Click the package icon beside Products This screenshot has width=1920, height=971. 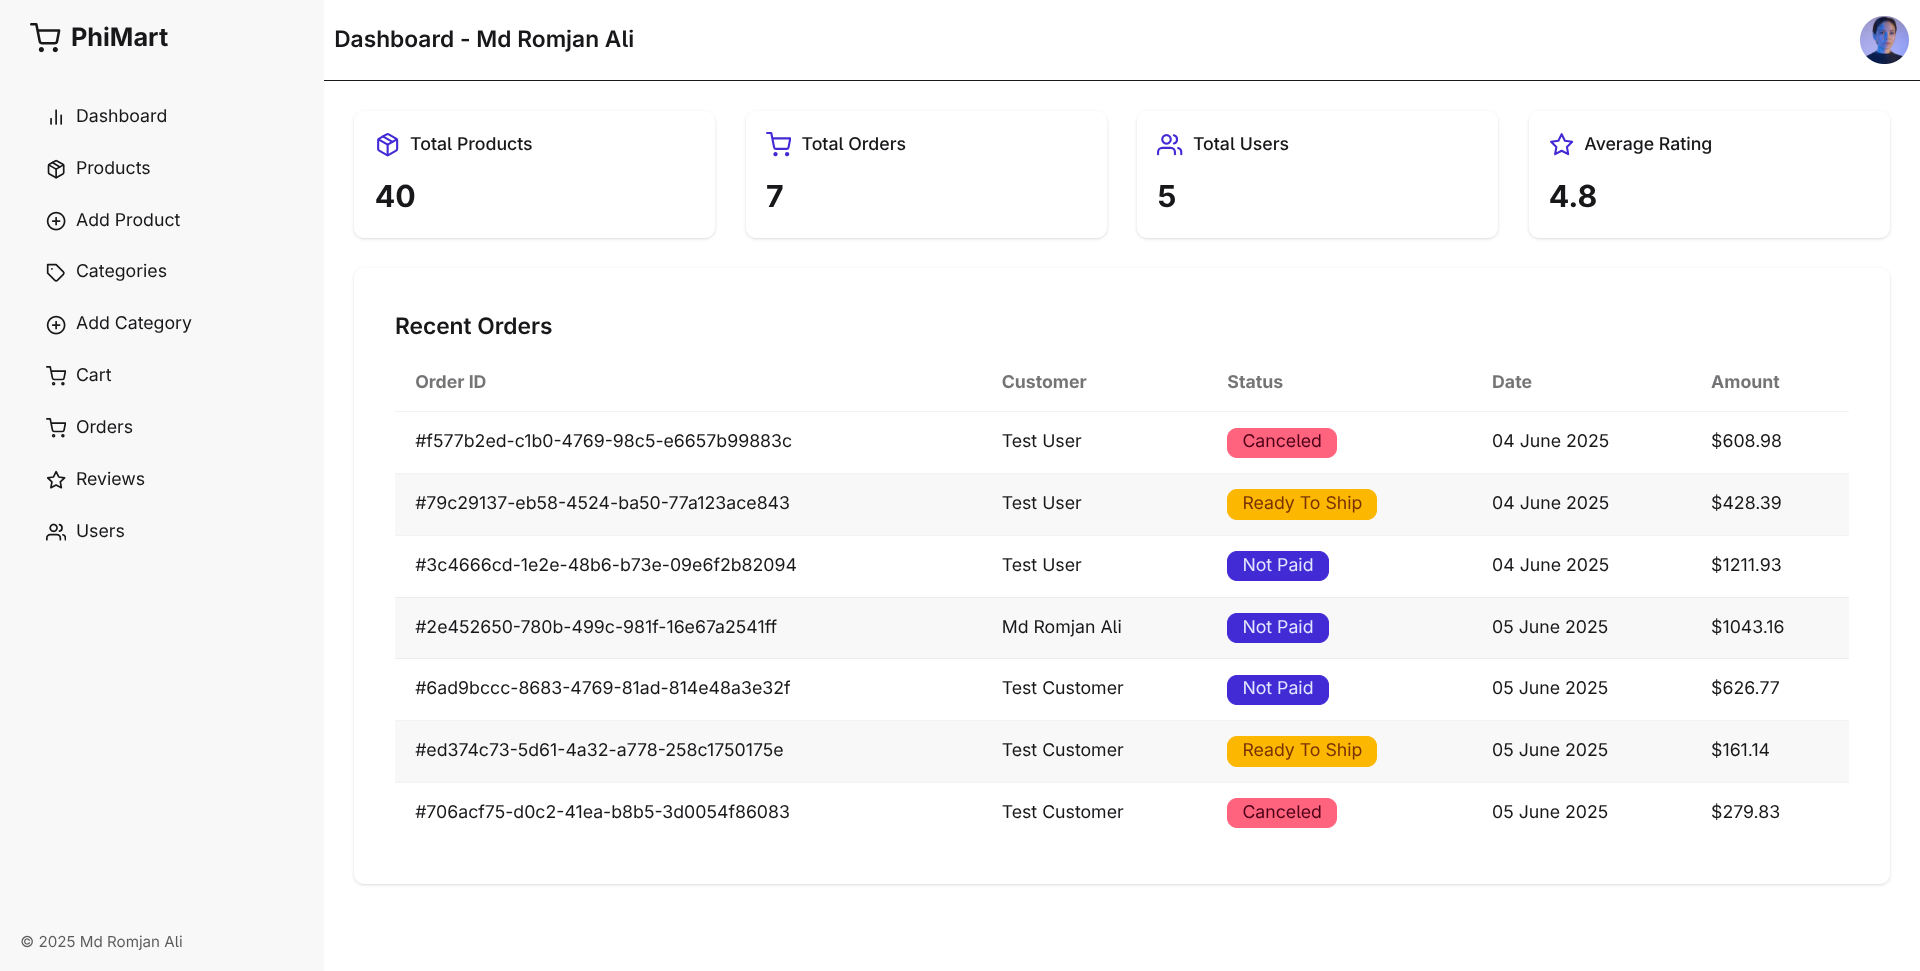pyautogui.click(x=55, y=168)
